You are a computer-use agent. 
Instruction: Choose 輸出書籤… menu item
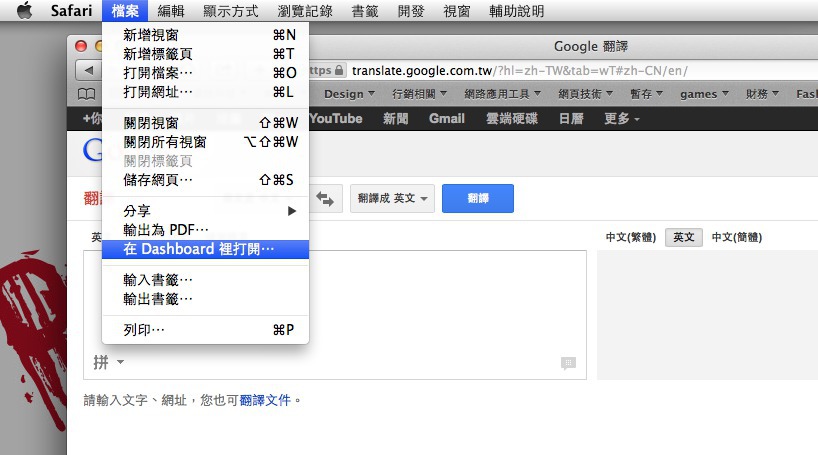[206, 299]
